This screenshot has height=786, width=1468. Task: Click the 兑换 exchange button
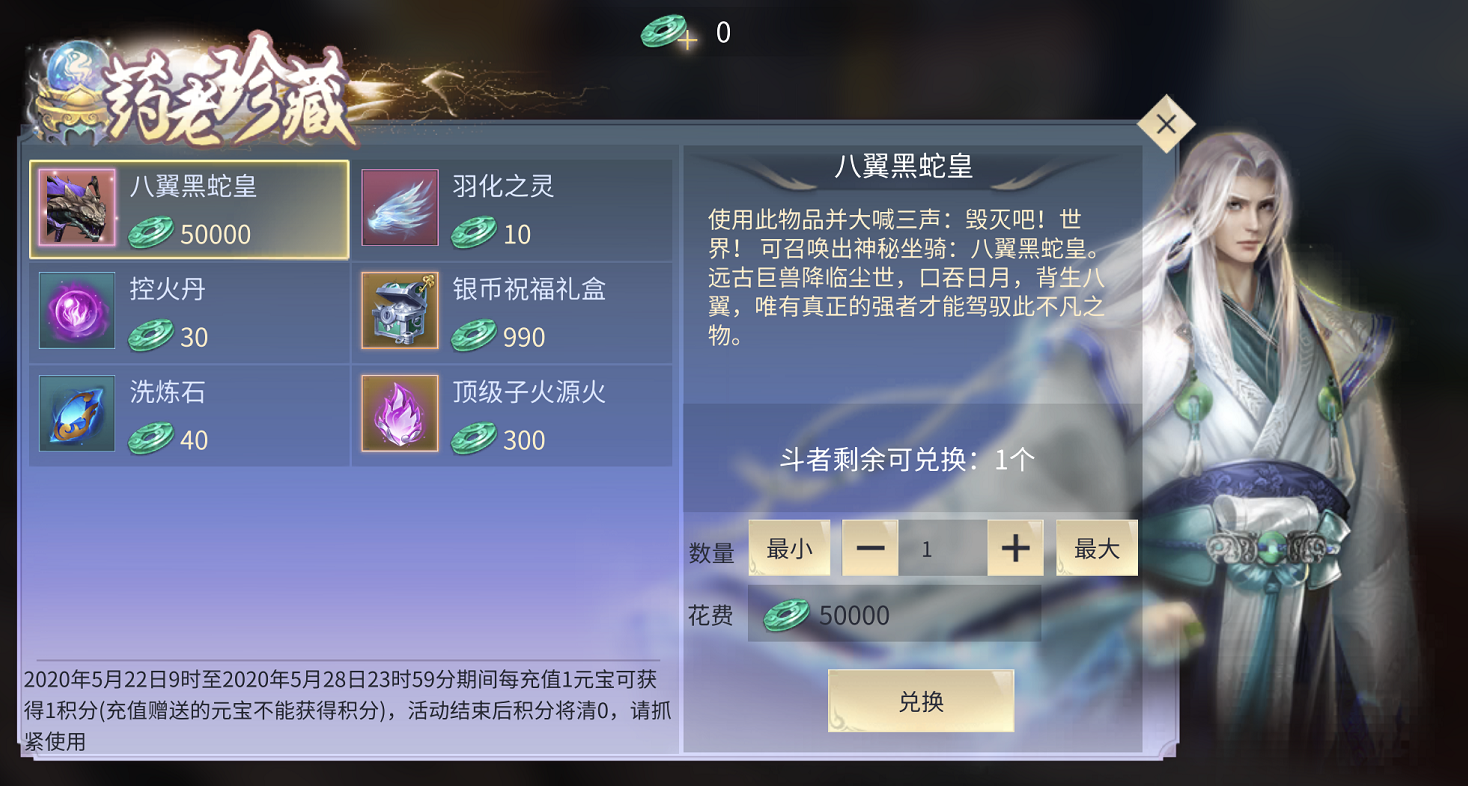921,701
